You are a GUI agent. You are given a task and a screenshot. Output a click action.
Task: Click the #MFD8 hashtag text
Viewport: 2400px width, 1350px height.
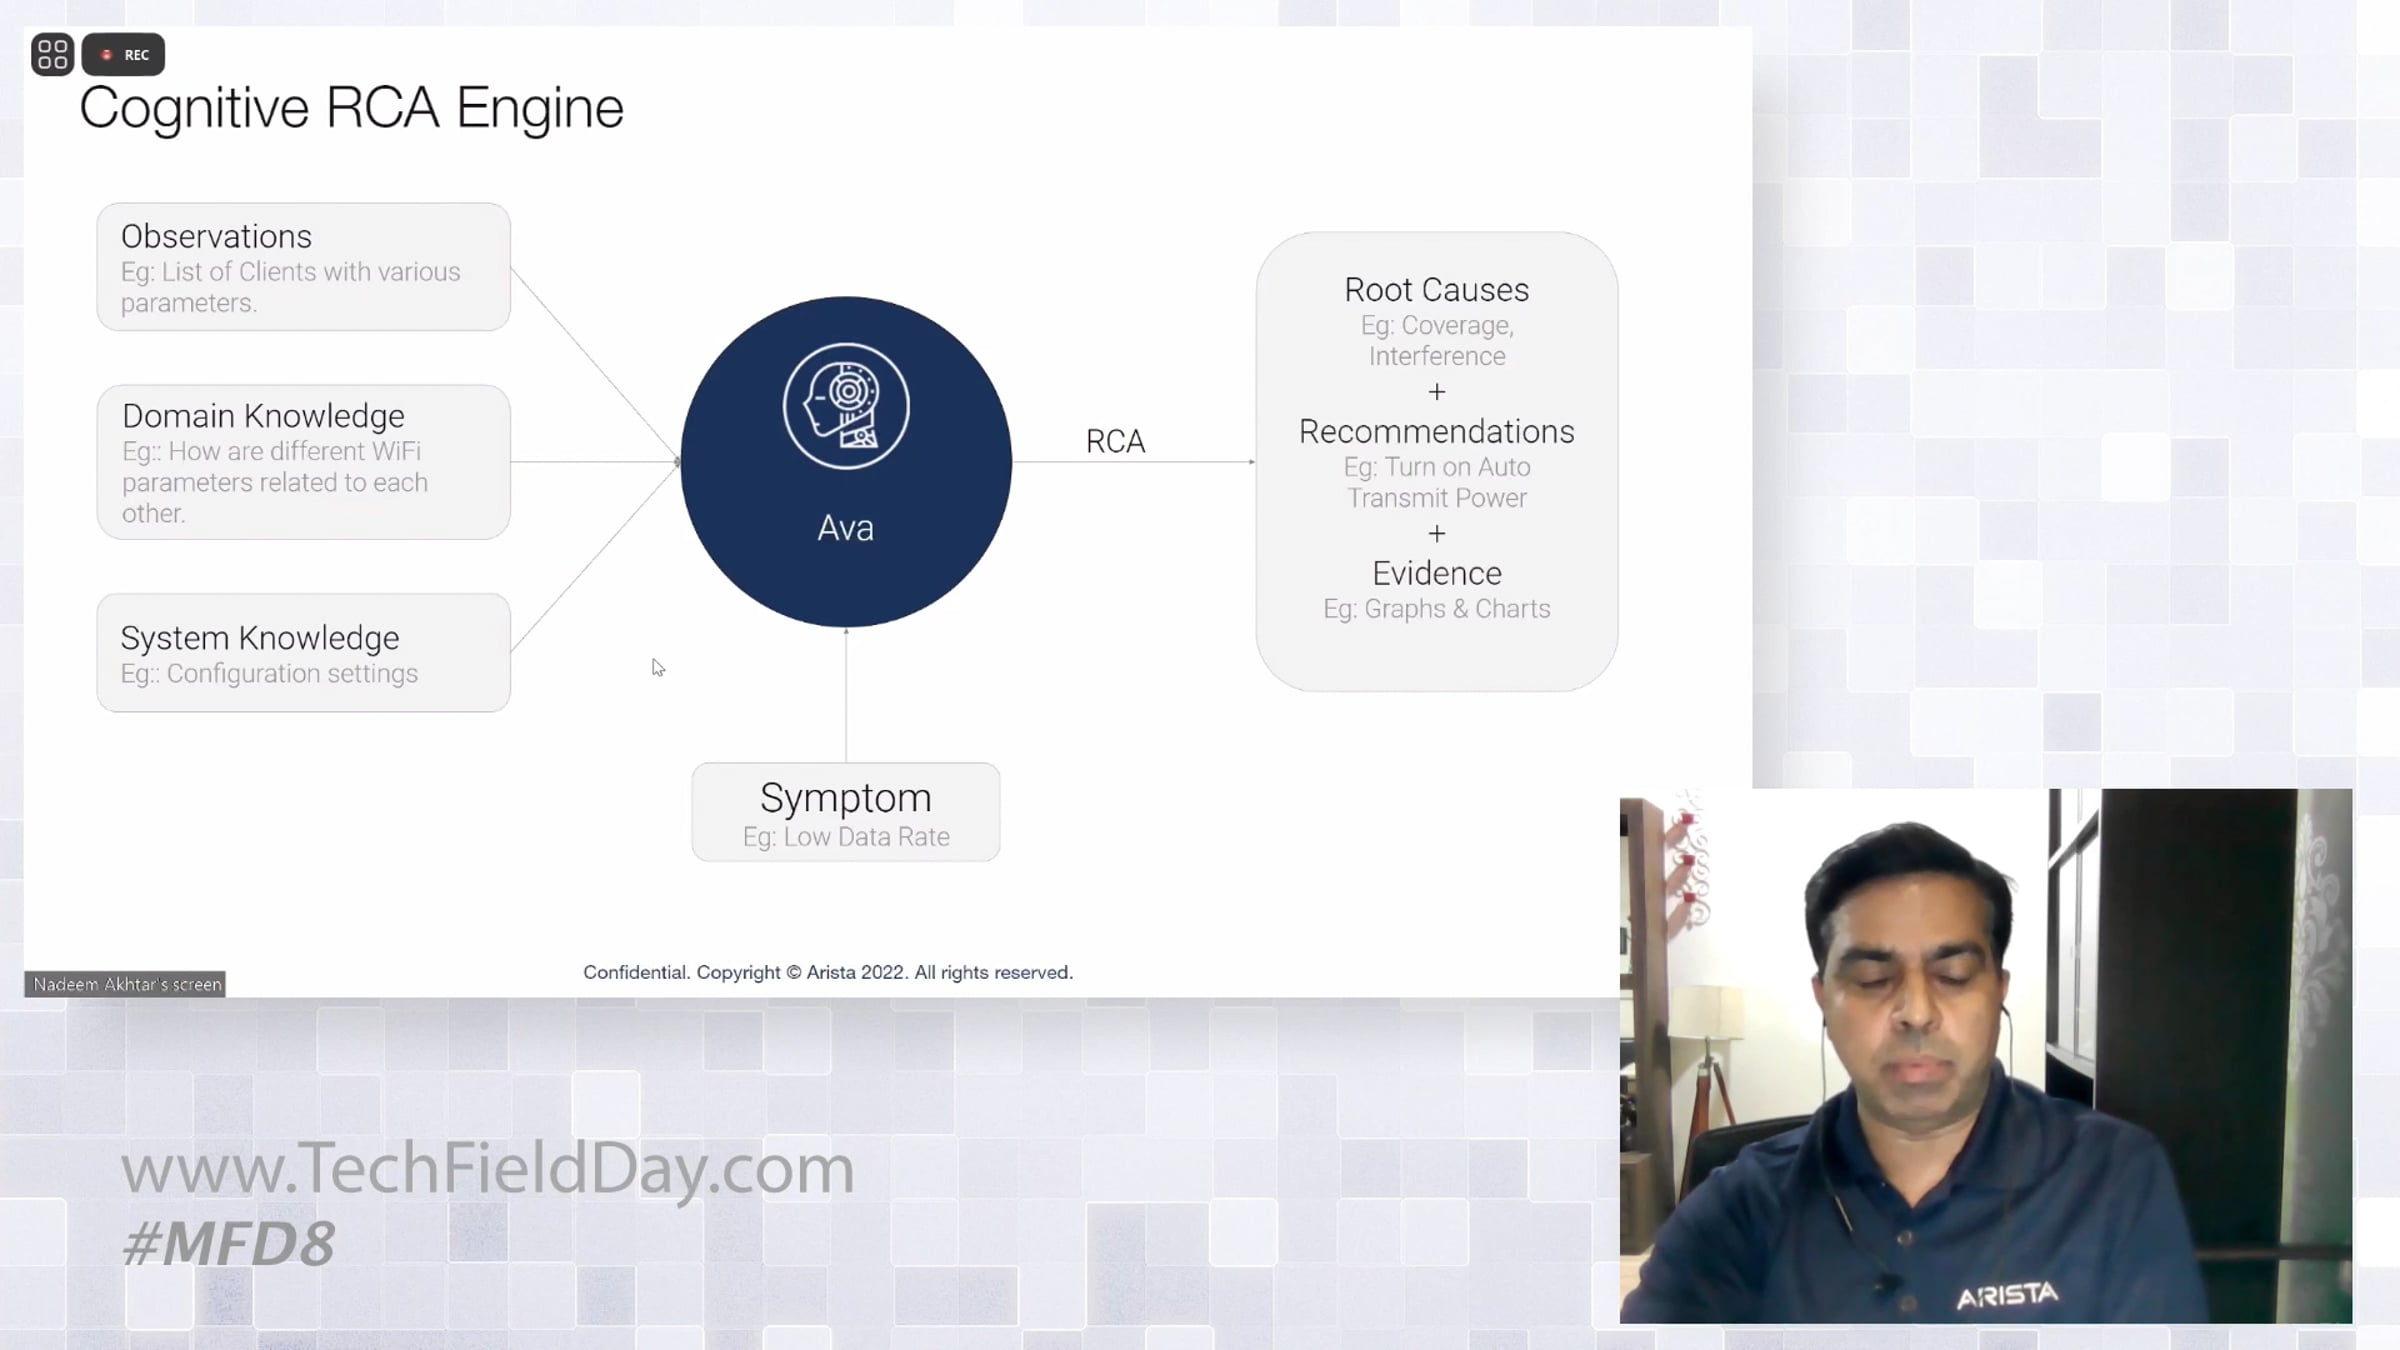click(x=228, y=1244)
